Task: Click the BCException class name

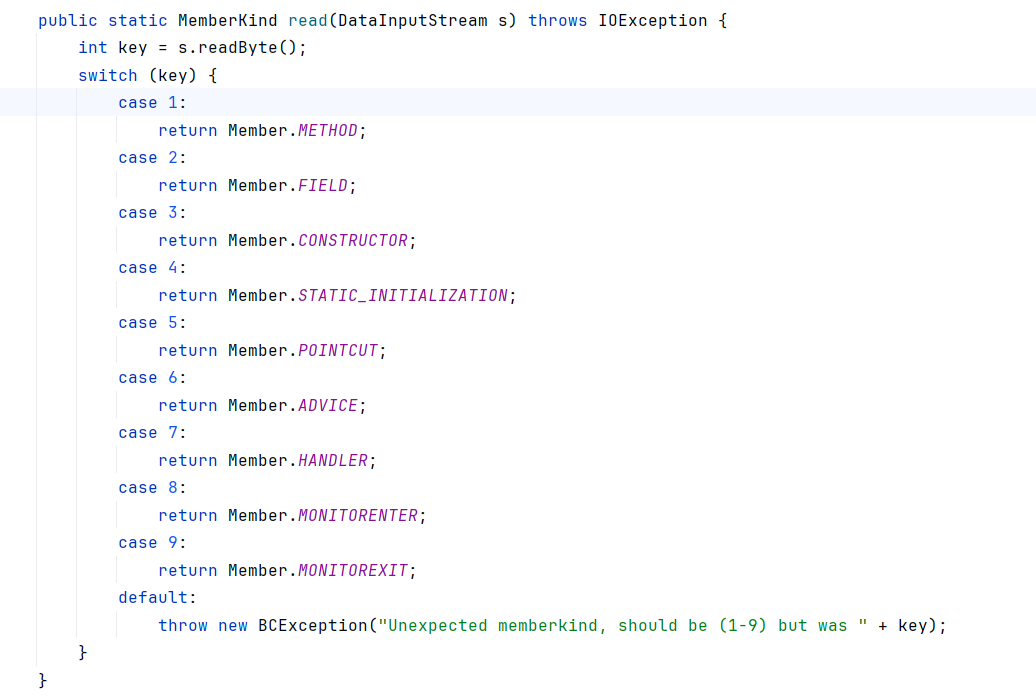Action: [312, 626]
